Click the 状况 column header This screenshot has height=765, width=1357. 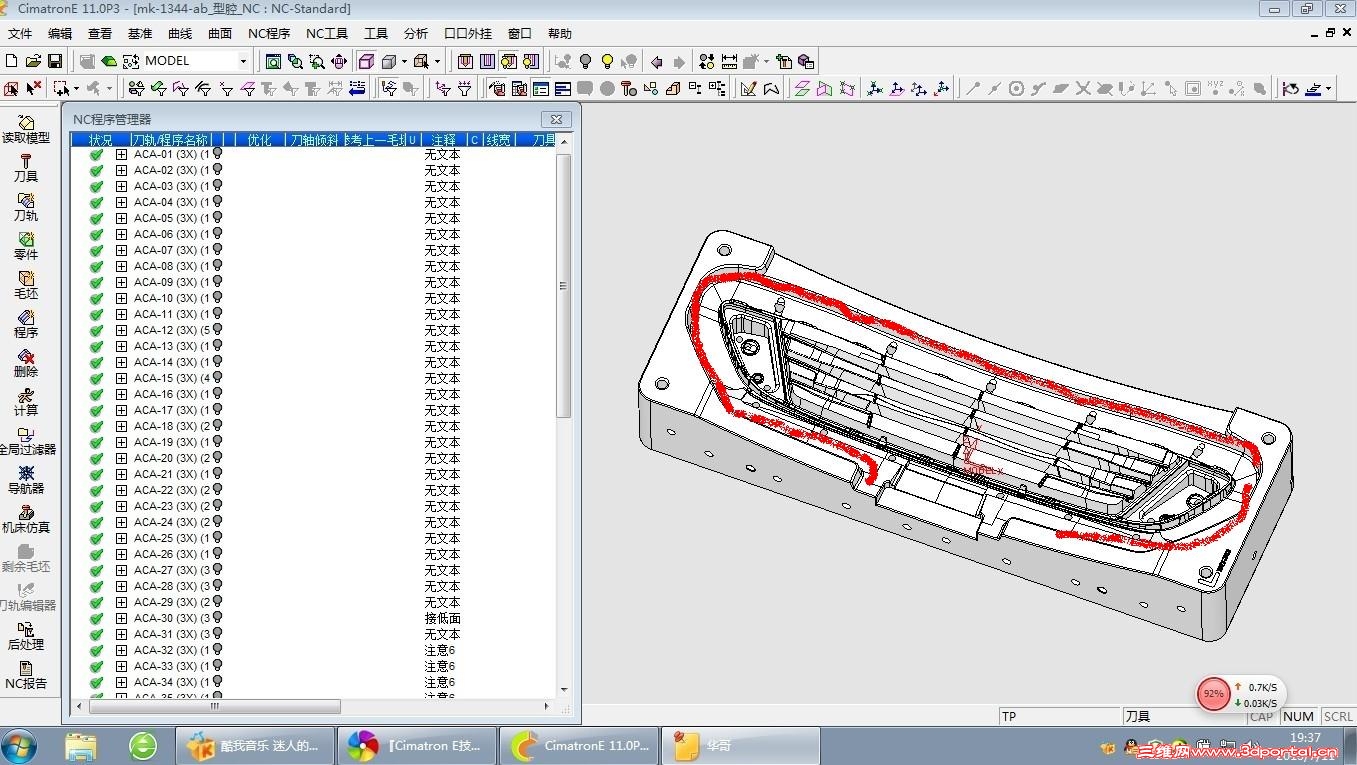101,140
